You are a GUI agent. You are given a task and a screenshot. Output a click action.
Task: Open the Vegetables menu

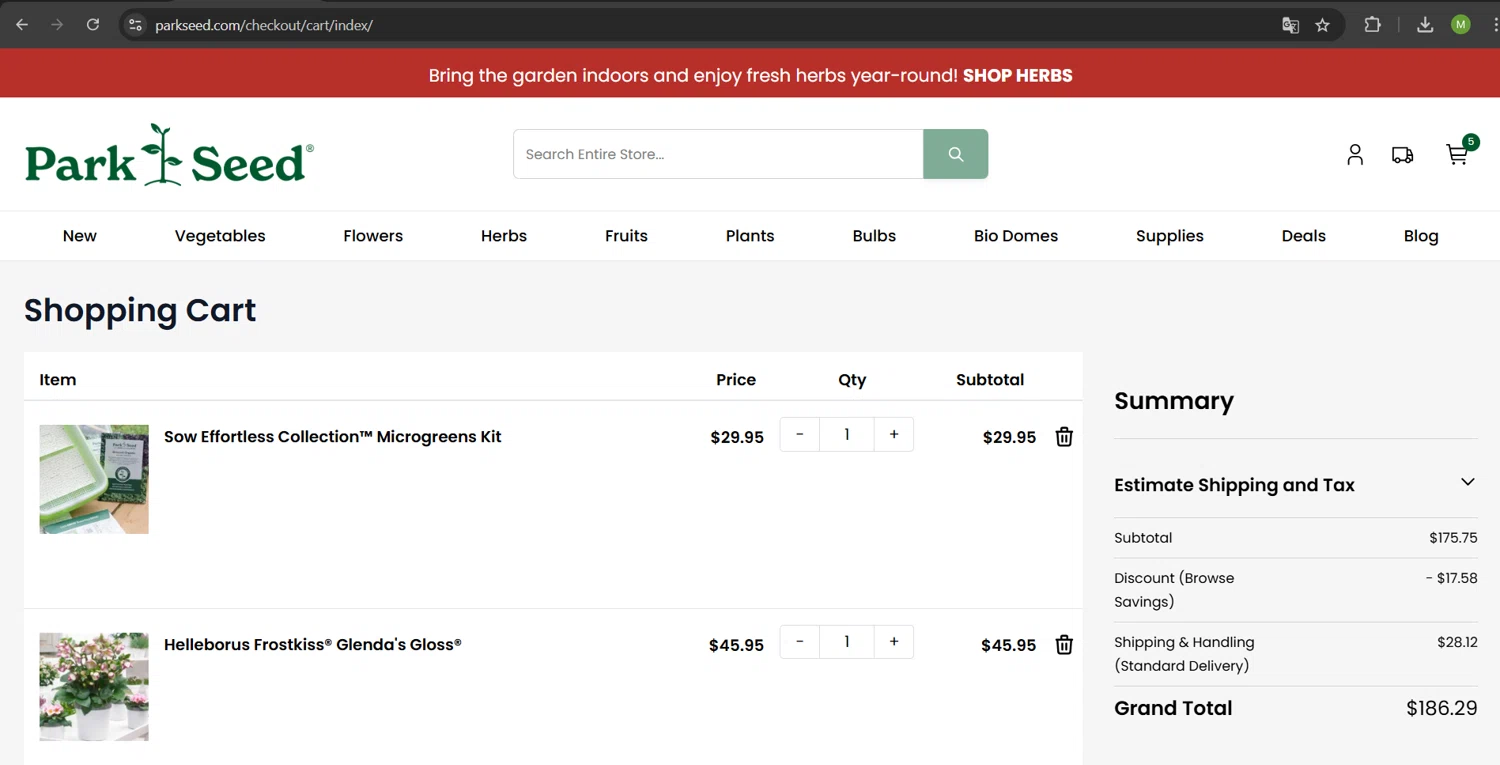pos(220,236)
